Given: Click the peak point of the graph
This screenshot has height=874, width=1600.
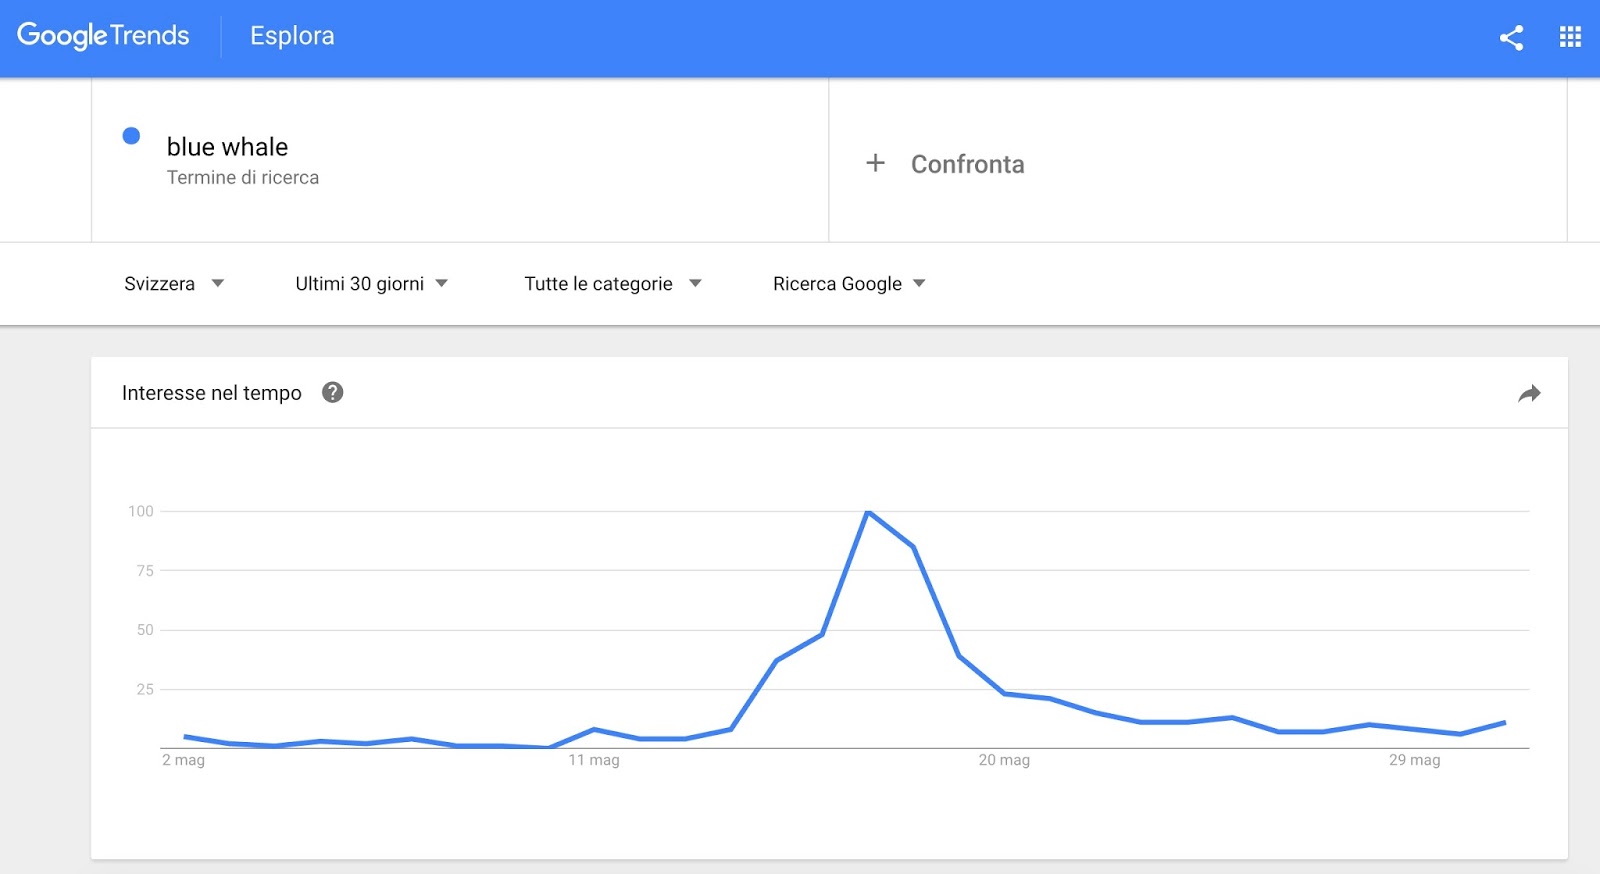Looking at the screenshot, I should [868, 512].
